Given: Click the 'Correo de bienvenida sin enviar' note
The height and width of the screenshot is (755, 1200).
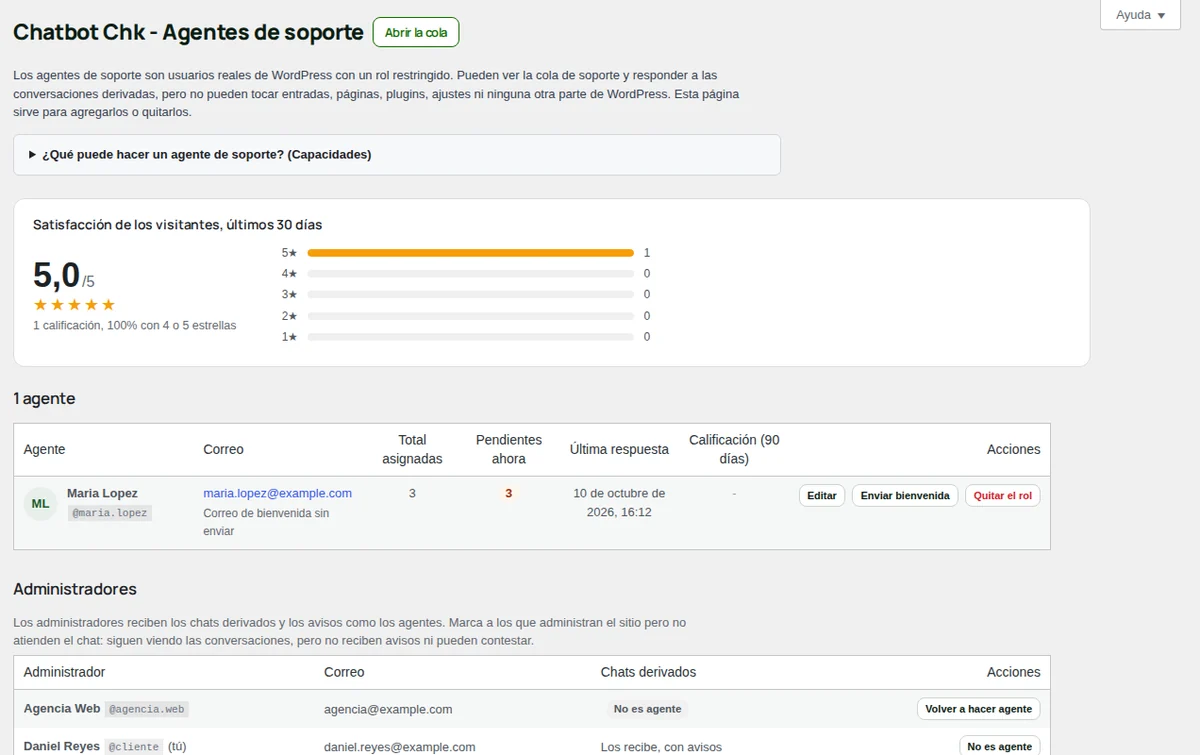Looking at the screenshot, I should pos(266,522).
